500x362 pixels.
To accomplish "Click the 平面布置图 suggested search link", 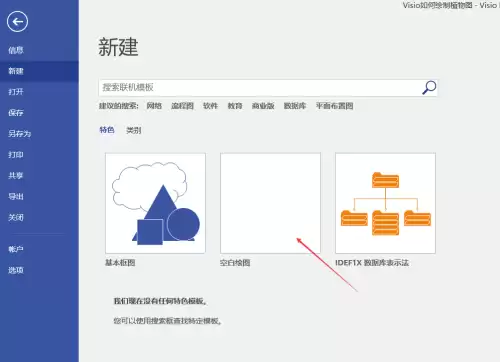I will [x=334, y=106].
